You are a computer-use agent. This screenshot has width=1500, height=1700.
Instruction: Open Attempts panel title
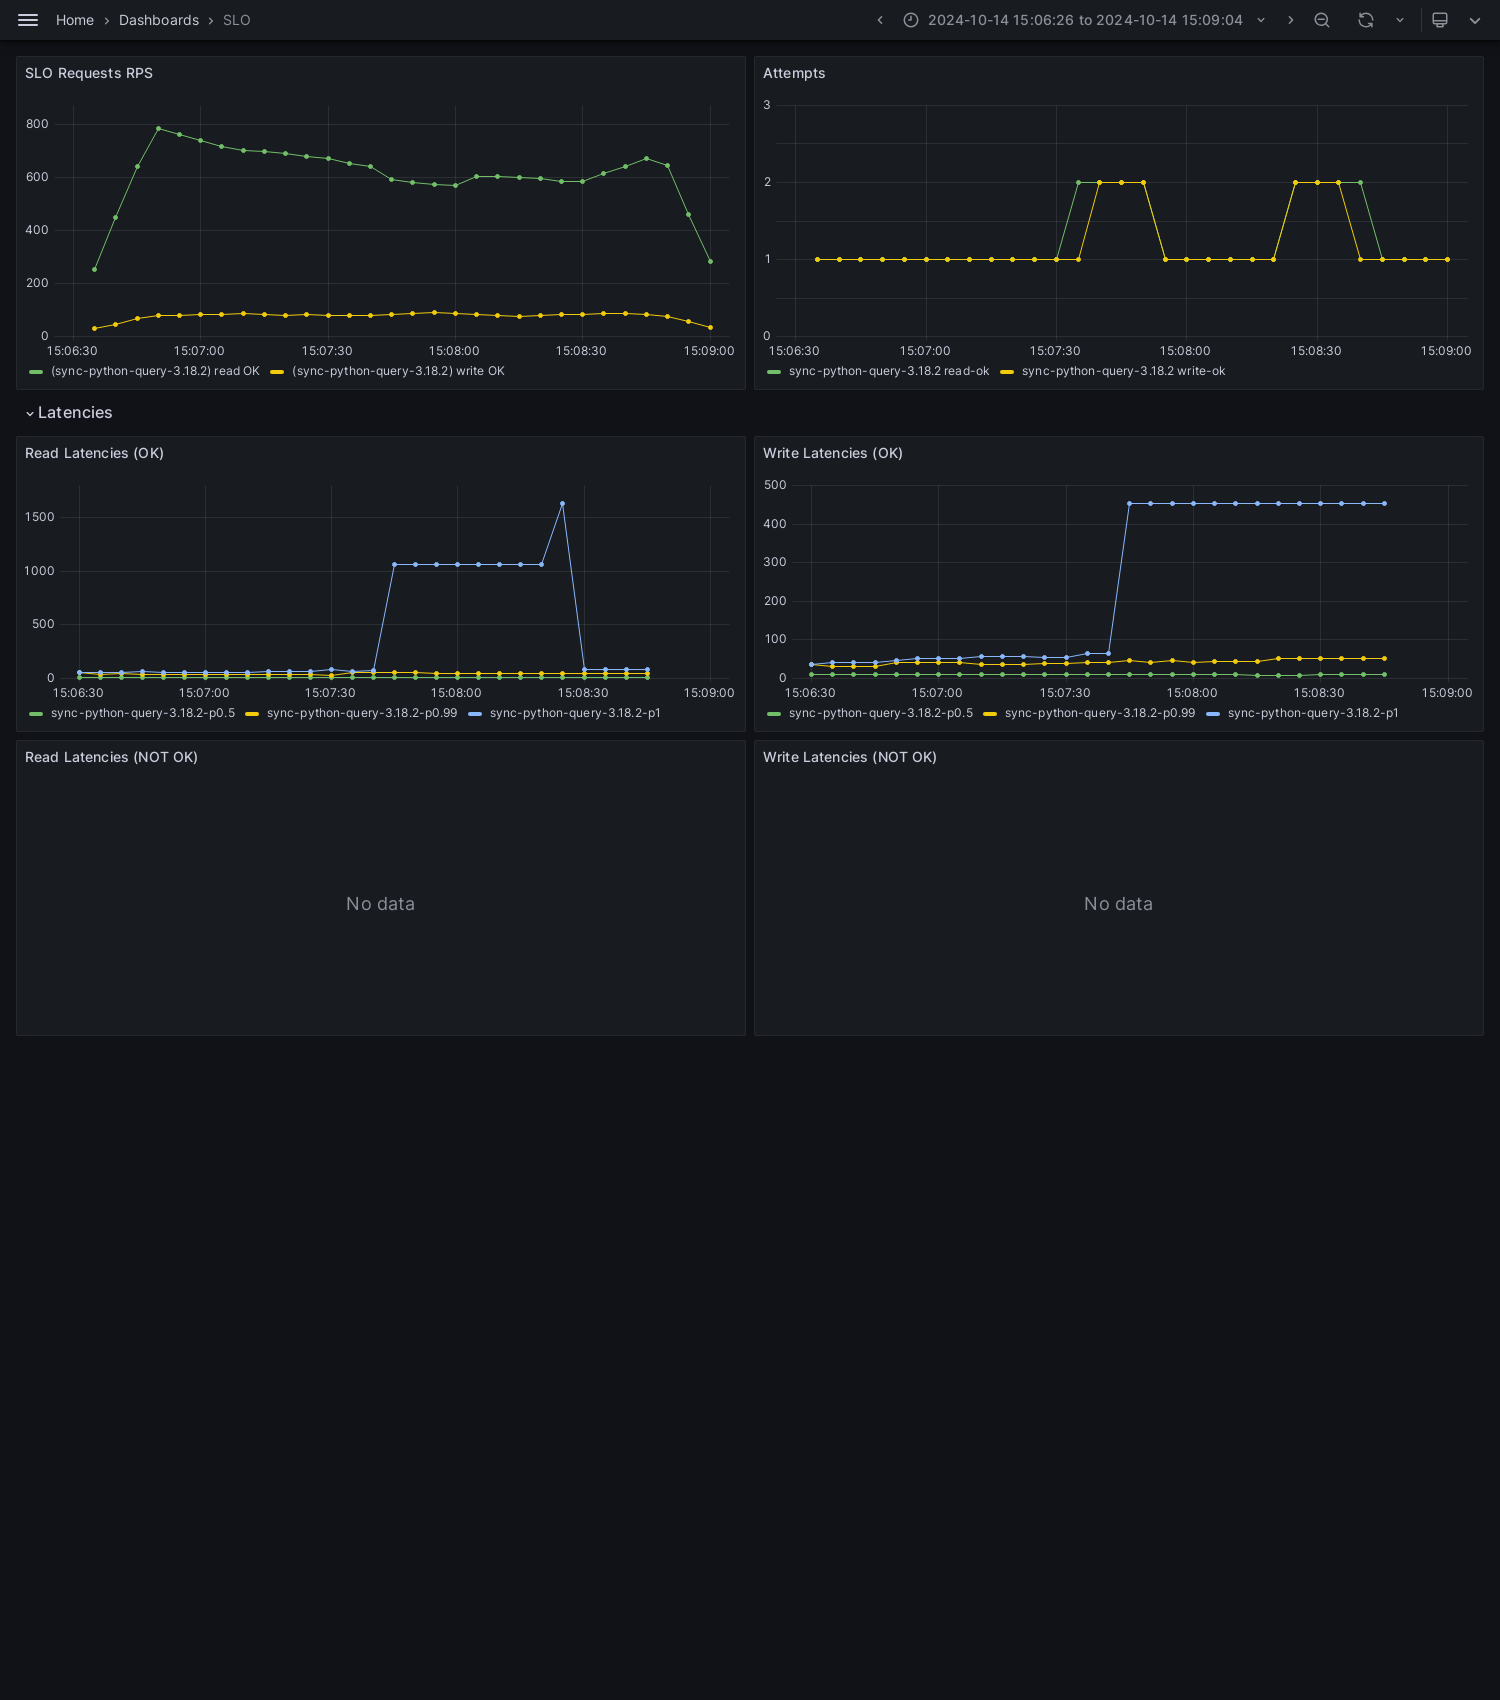click(794, 73)
